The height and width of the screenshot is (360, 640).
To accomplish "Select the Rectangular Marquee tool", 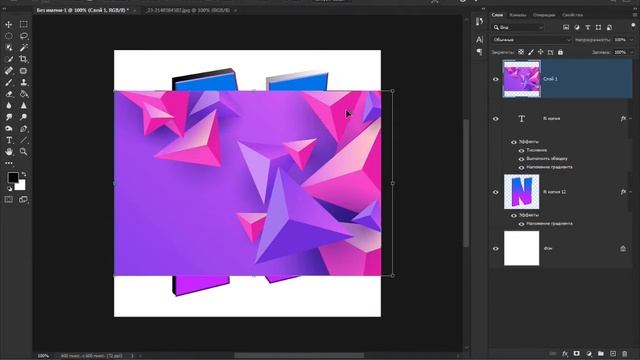I will point(24,24).
